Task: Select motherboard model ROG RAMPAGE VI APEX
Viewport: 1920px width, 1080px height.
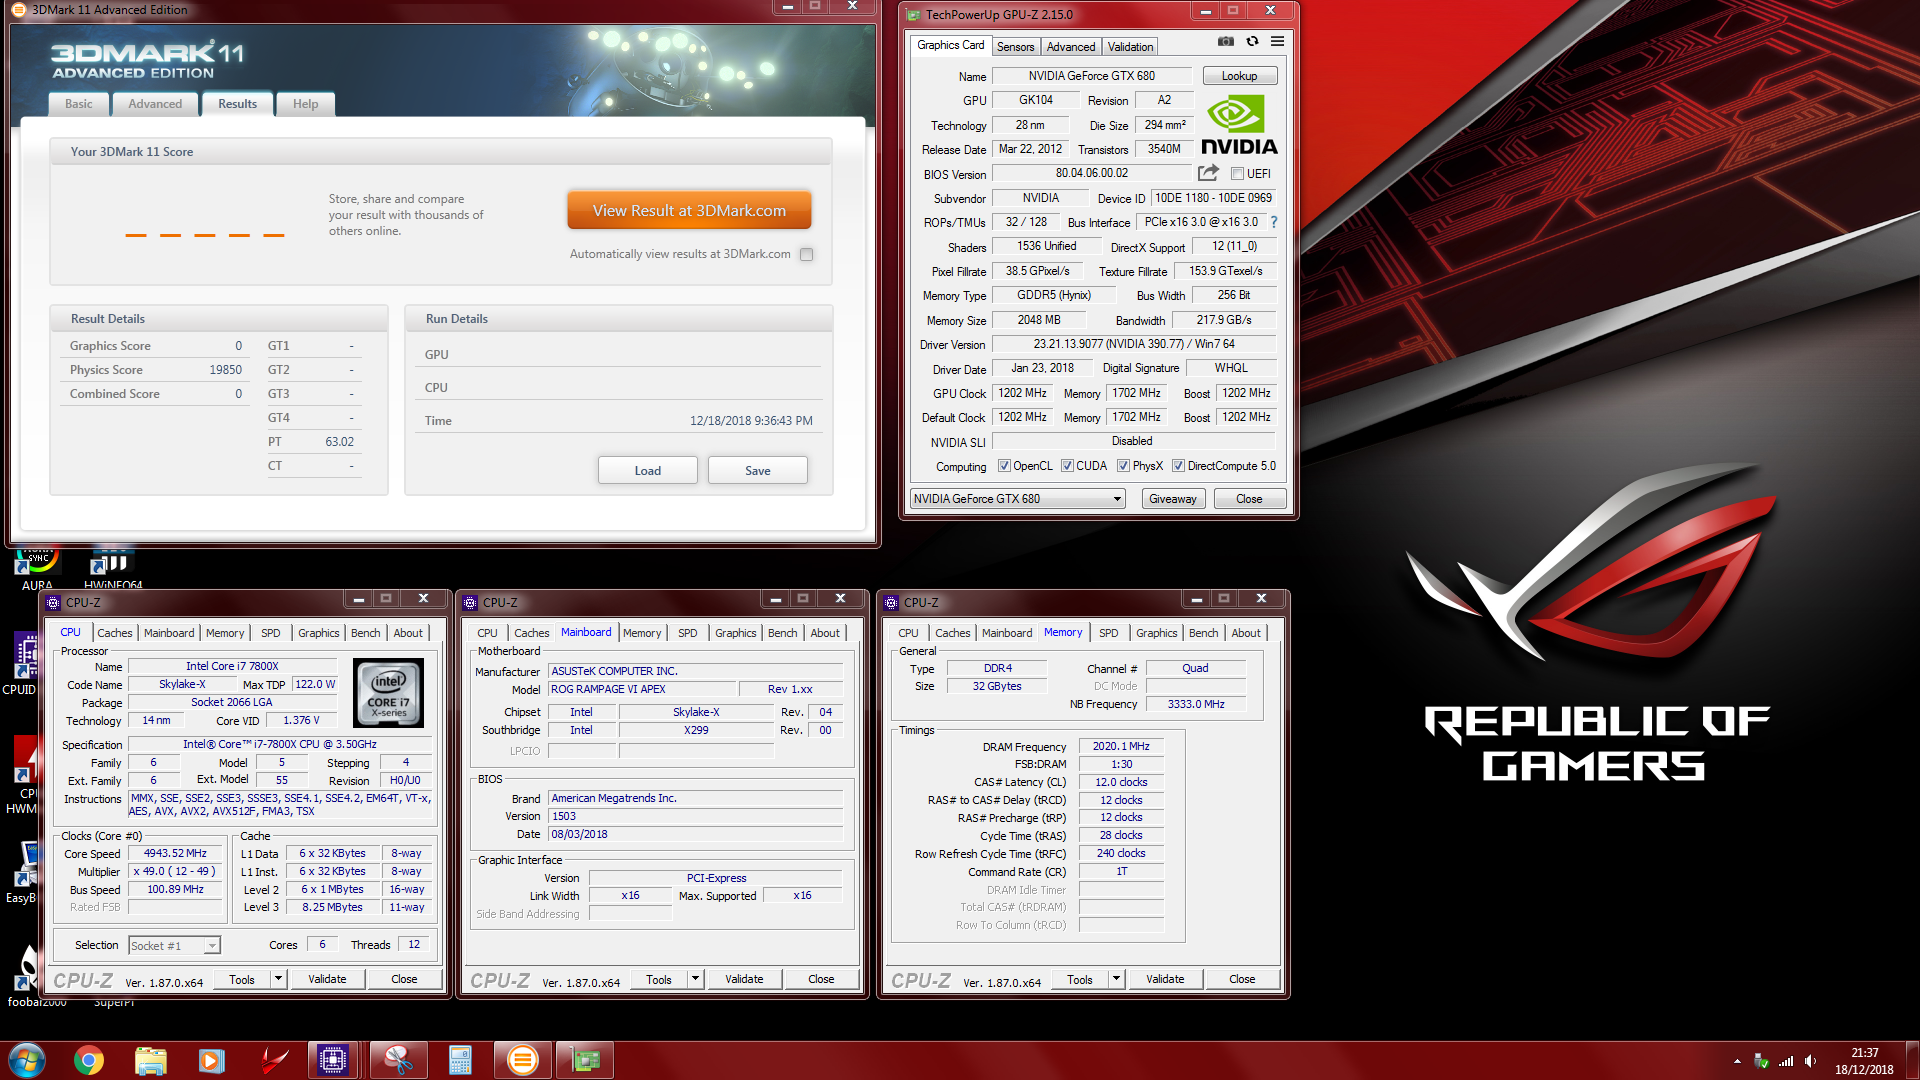Action: point(641,690)
